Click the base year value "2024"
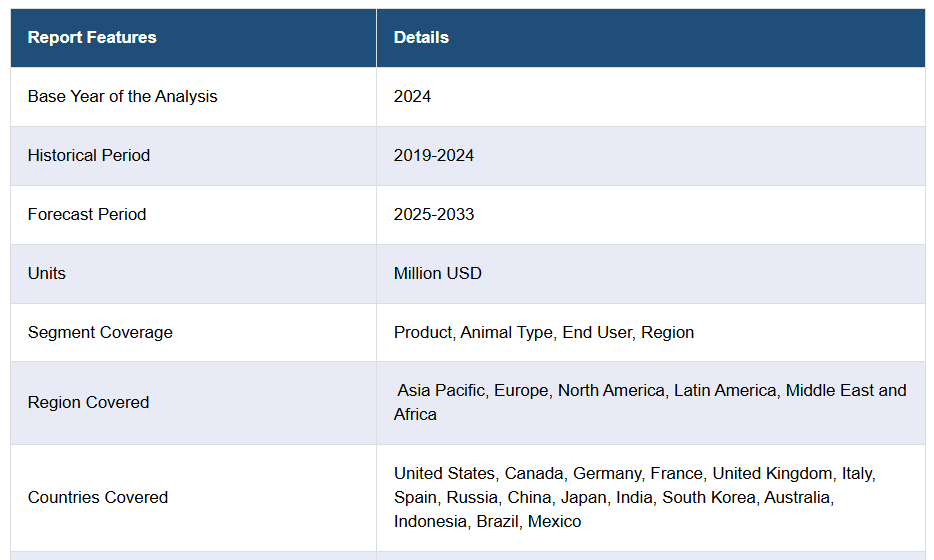This screenshot has width=934, height=560. point(412,97)
